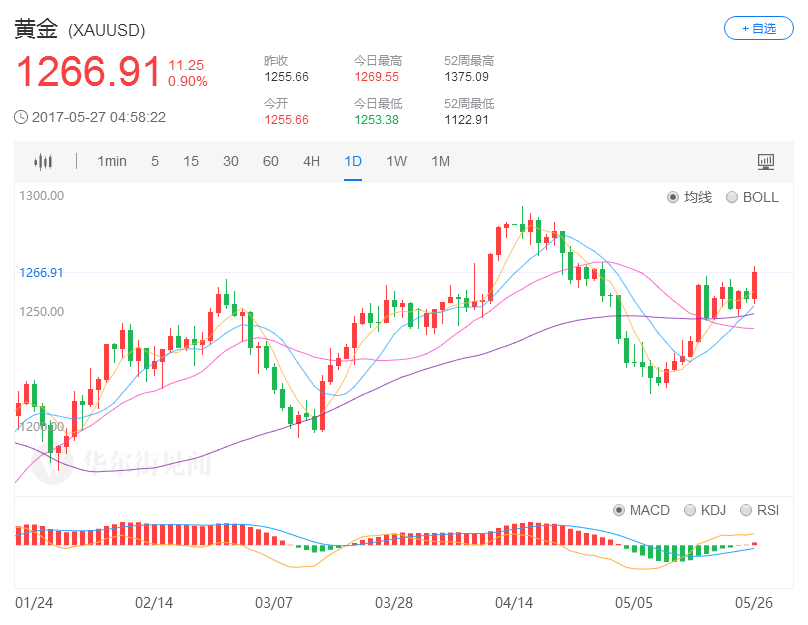This screenshot has width=808, height=625.
Task: Select the 60 minute timeframe tab
Action: click(270, 161)
